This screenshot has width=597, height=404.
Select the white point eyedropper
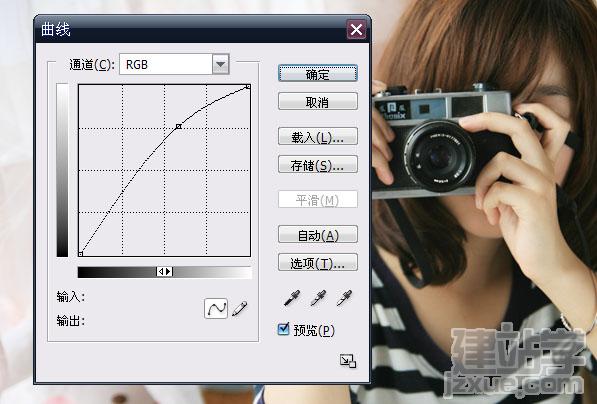pyautogui.click(x=345, y=298)
